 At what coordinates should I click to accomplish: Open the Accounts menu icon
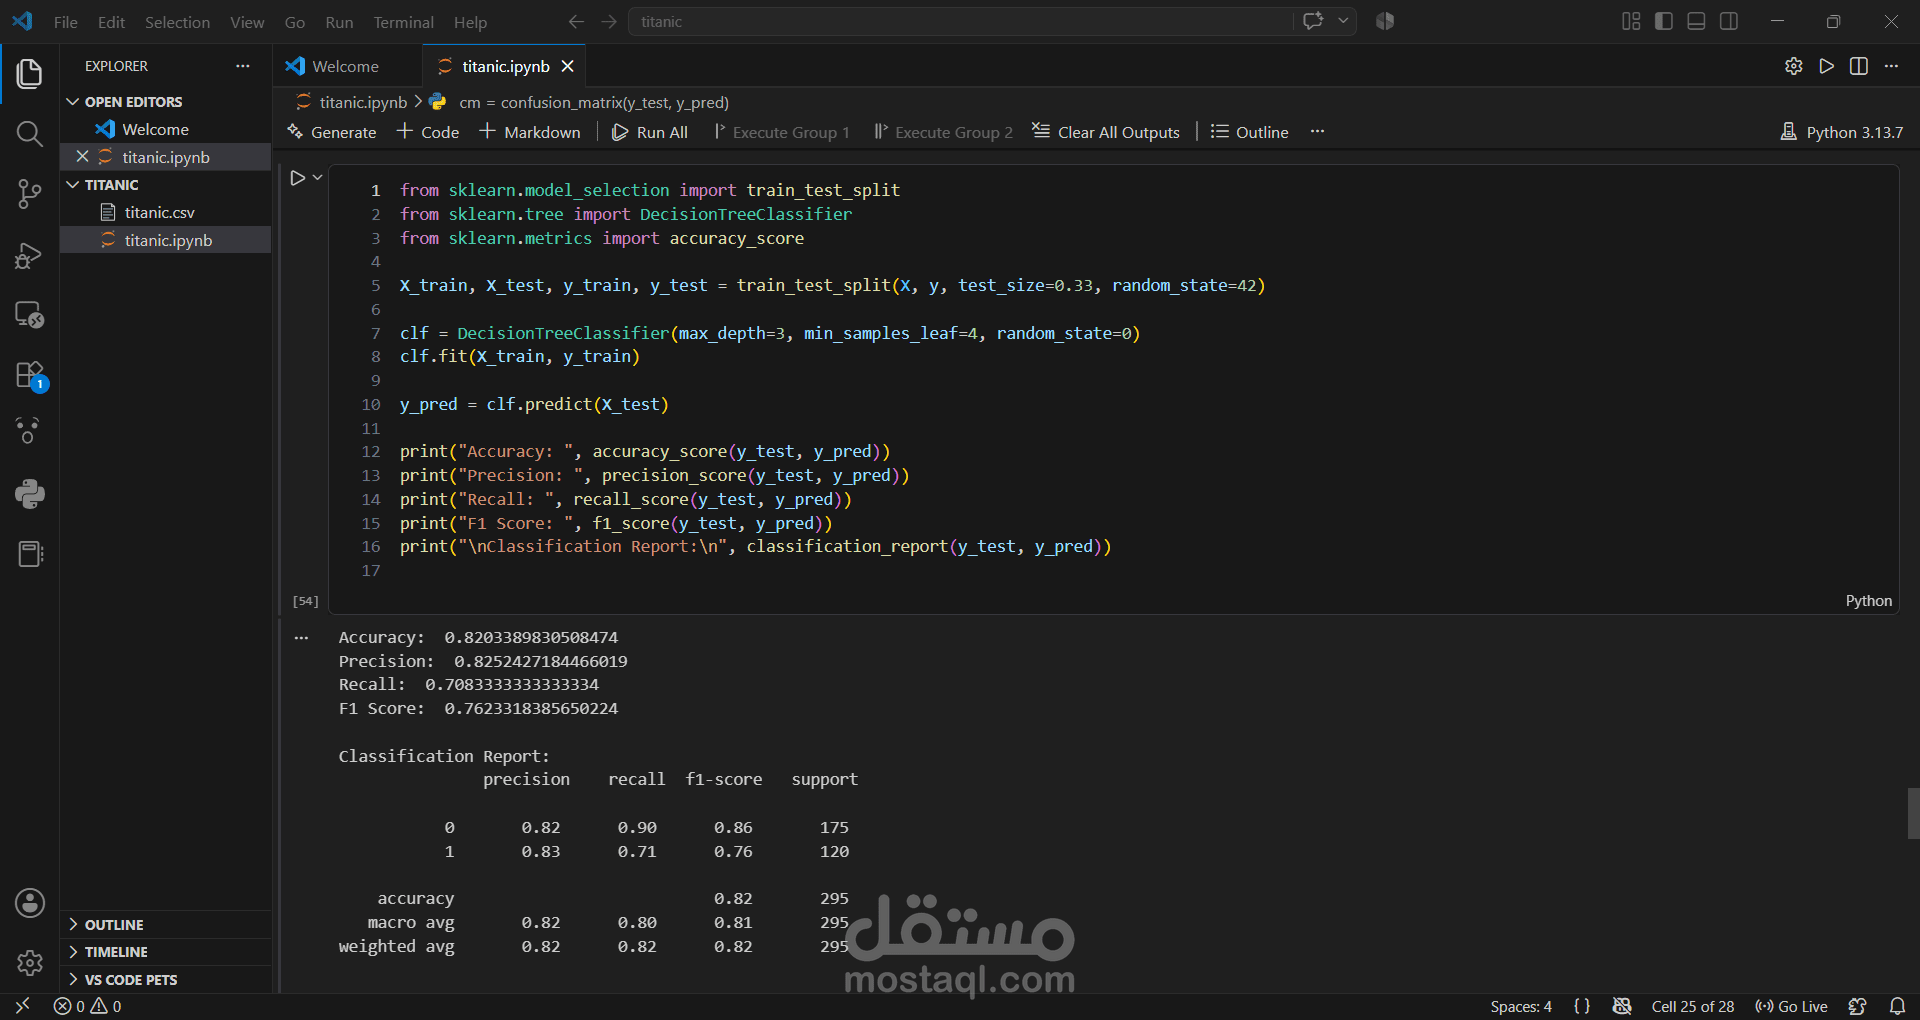coord(30,903)
